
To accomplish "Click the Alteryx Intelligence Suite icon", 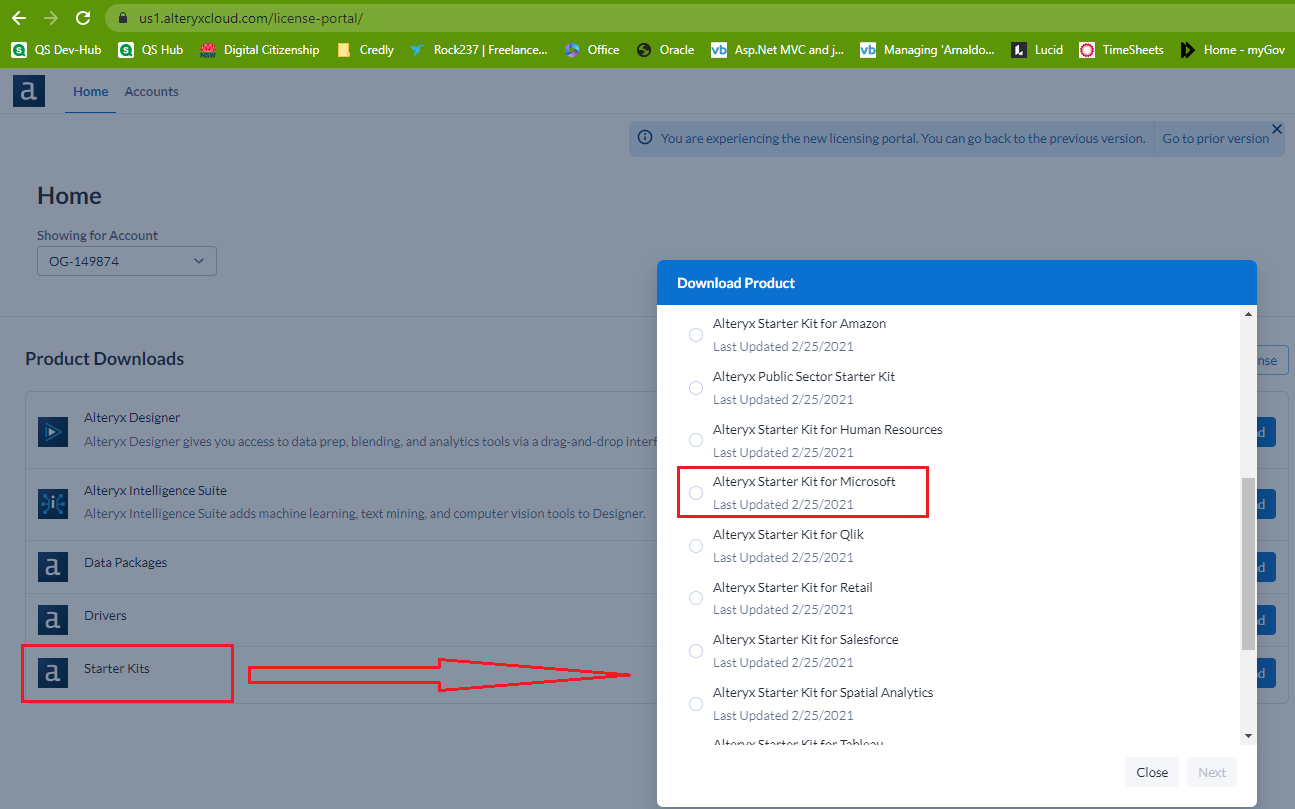I will [52, 505].
